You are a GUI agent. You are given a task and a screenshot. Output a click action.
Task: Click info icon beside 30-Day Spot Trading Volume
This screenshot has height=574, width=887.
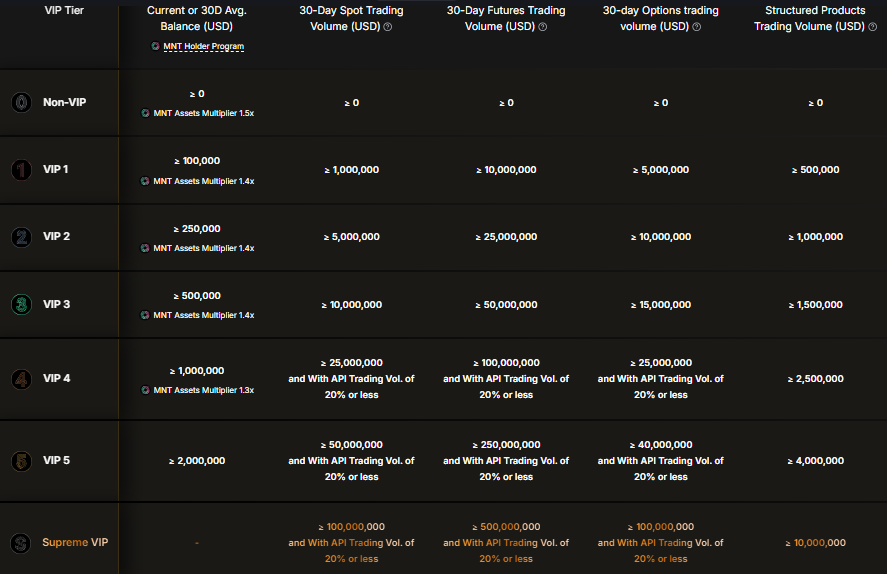point(387,27)
